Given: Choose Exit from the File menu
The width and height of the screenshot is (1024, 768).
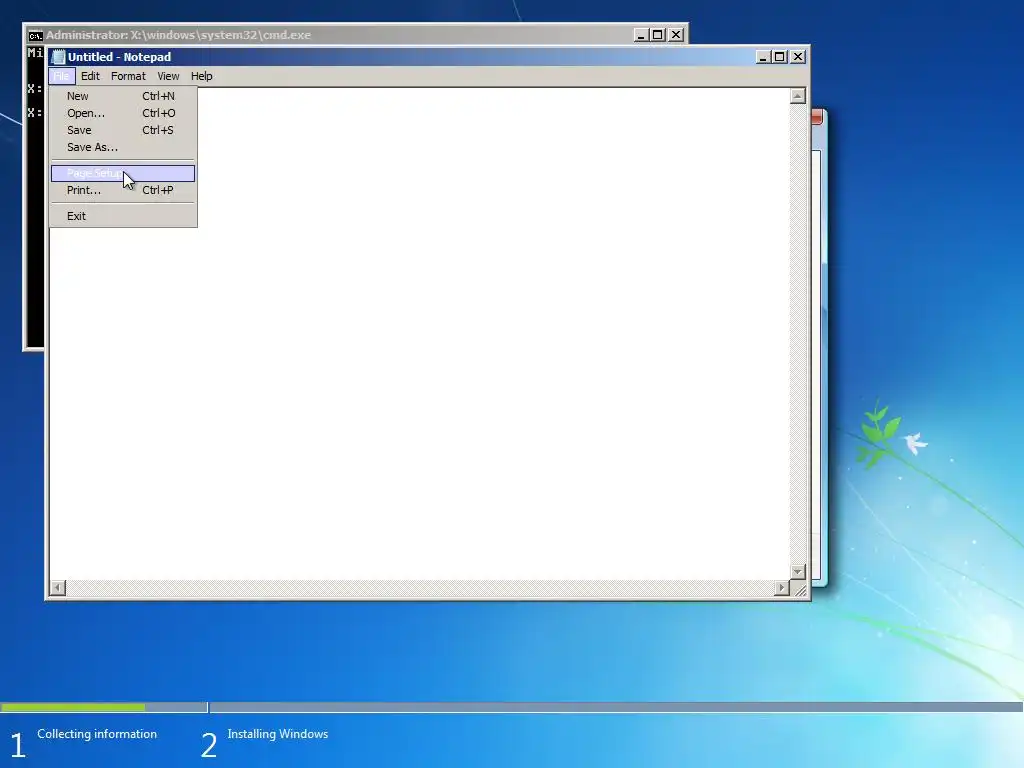Looking at the screenshot, I should (x=123, y=216).
